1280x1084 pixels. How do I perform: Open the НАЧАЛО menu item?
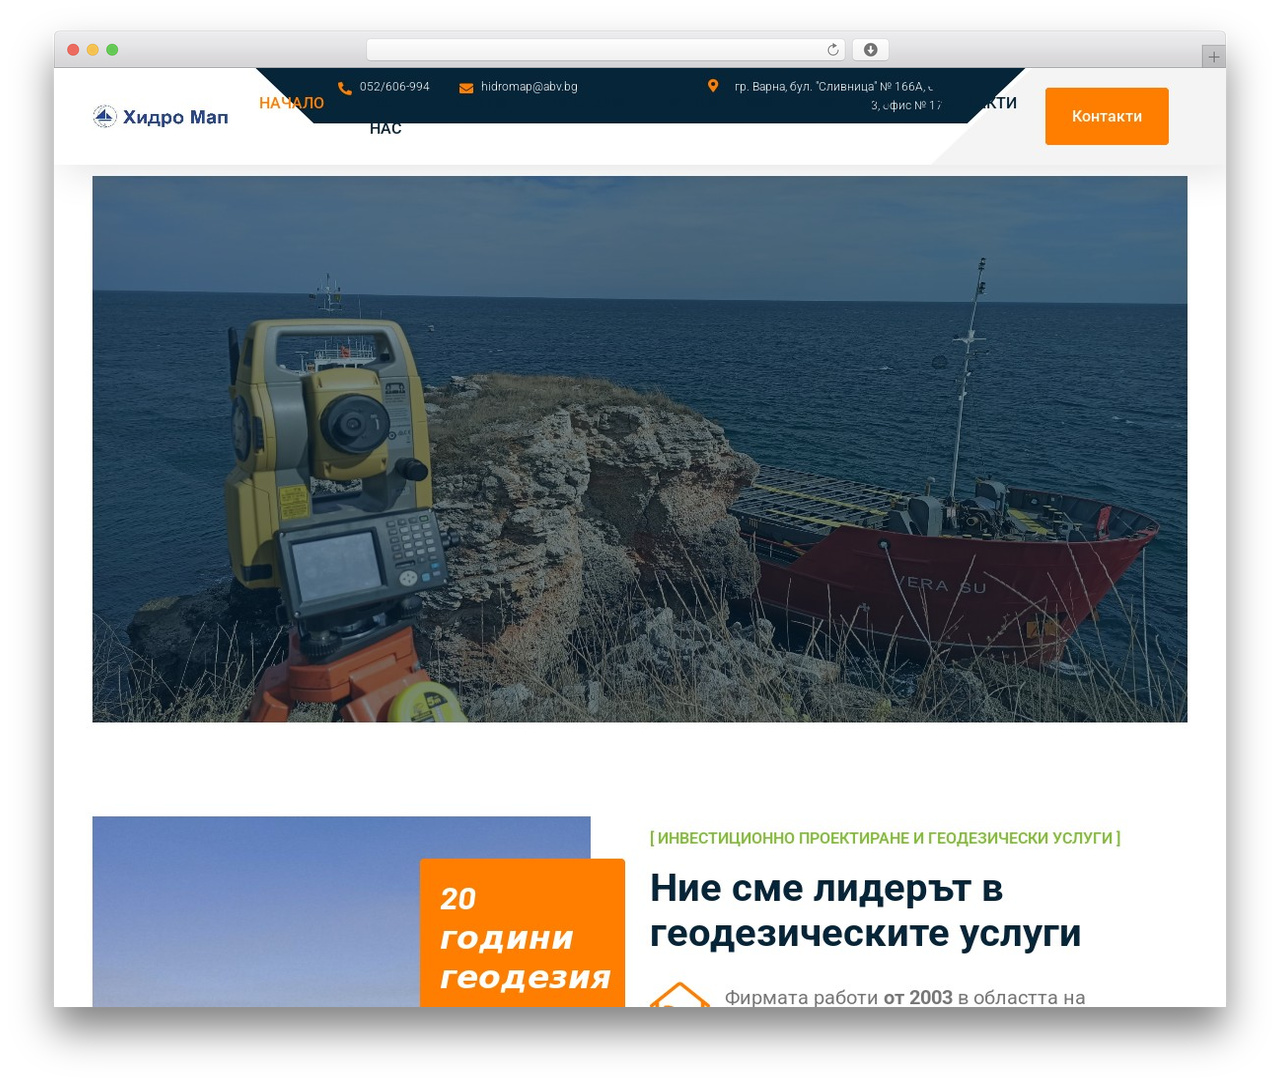[291, 103]
